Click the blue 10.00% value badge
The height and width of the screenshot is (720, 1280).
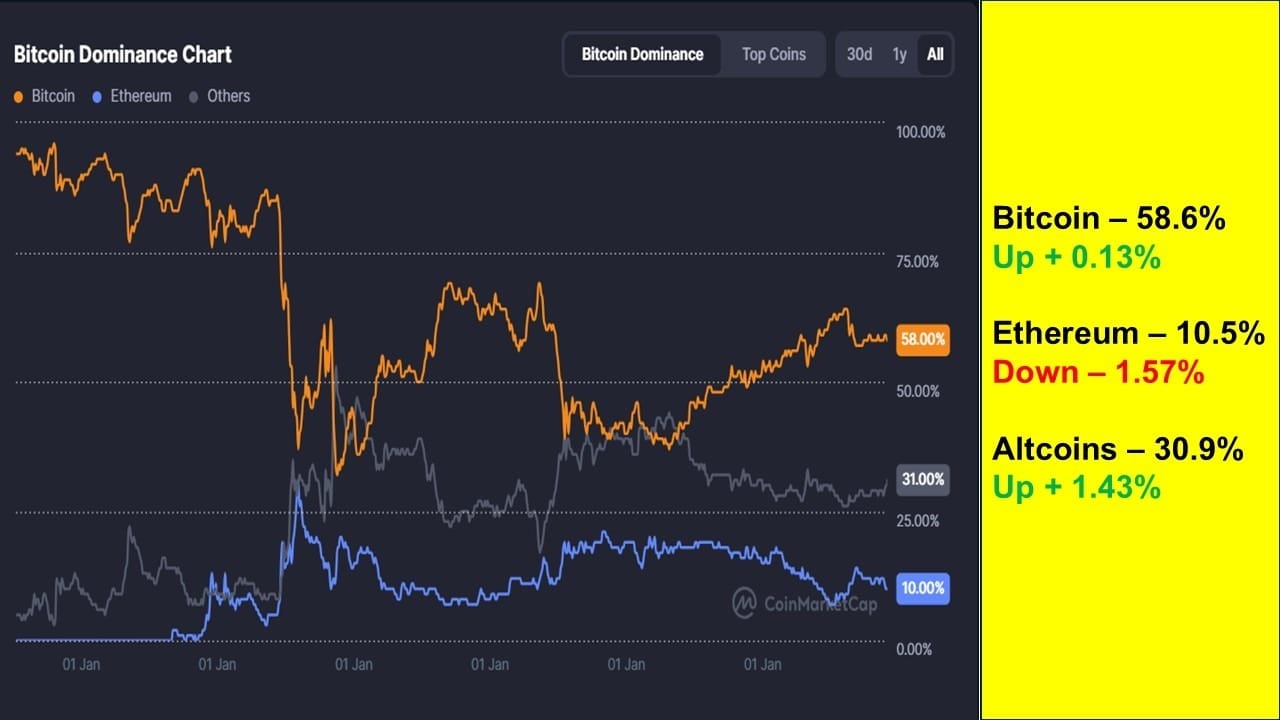[922, 588]
